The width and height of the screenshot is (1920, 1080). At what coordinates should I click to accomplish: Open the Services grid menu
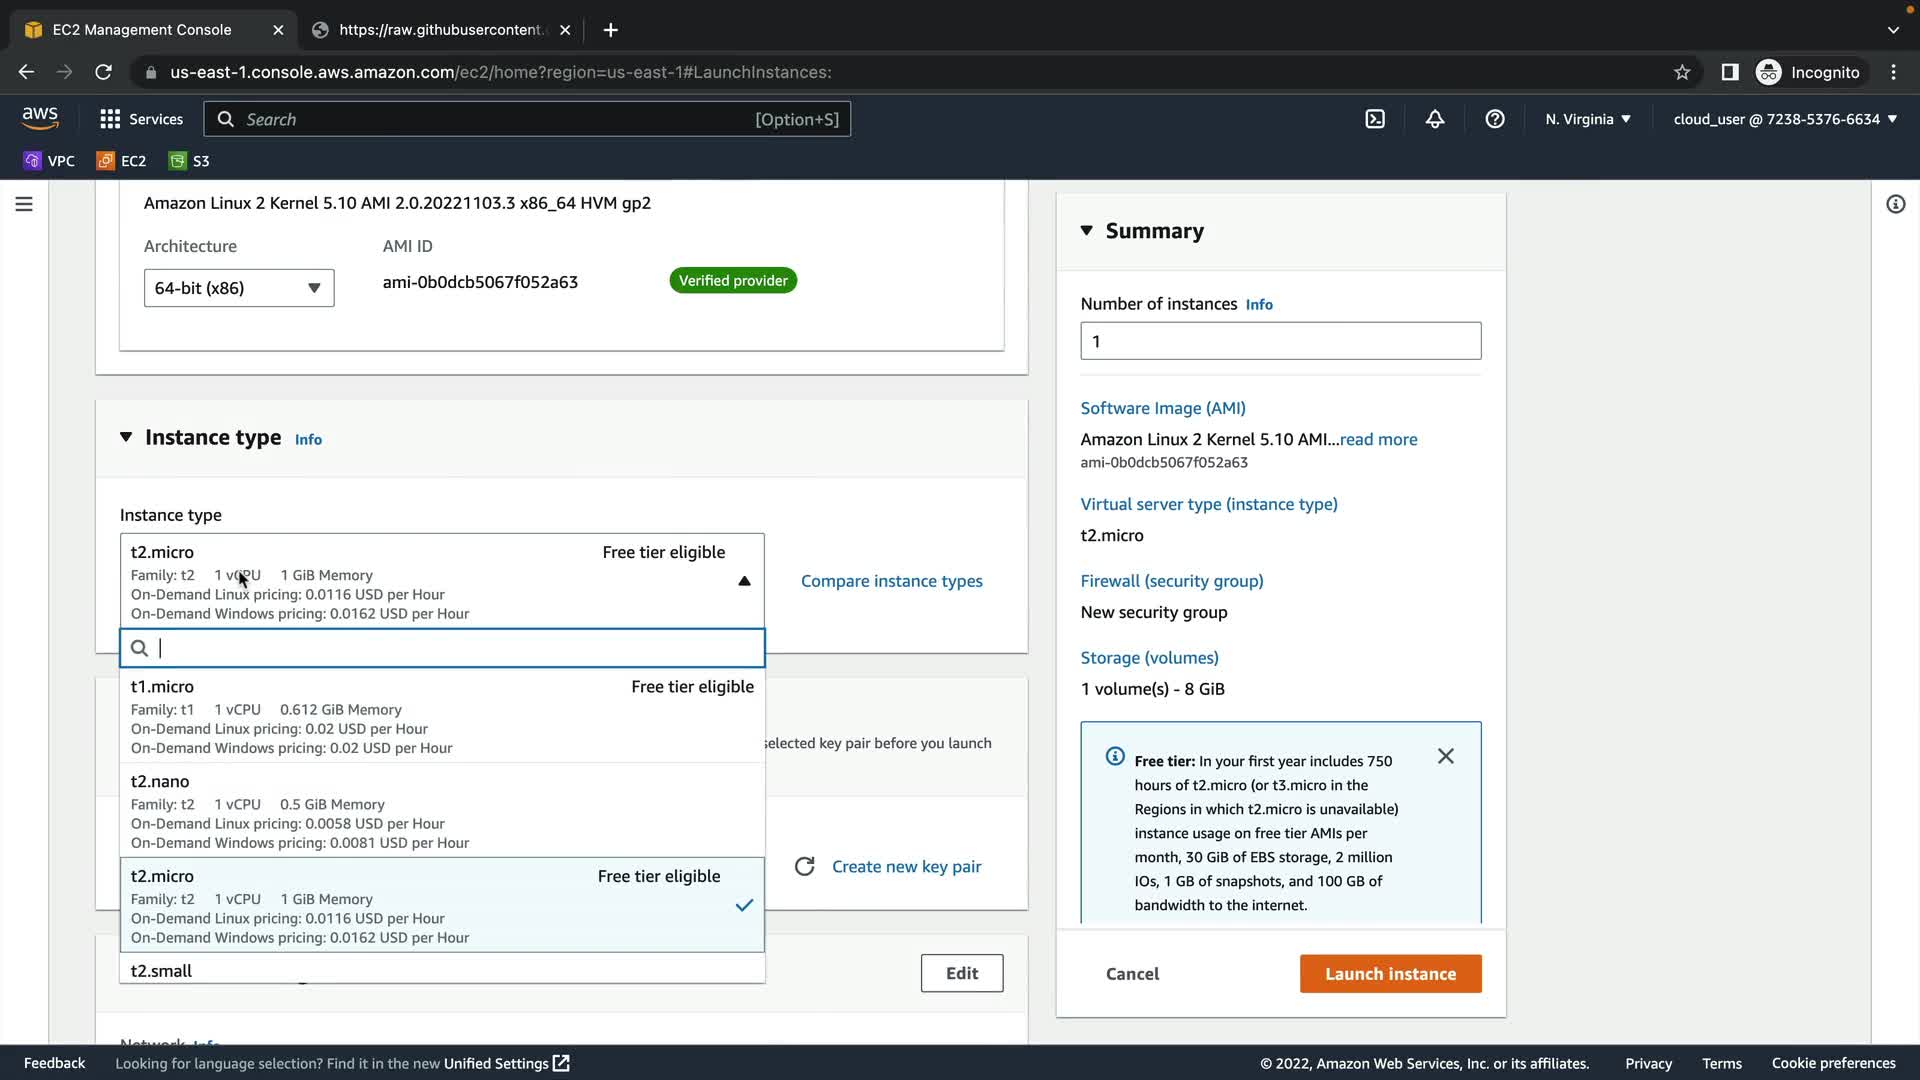coord(141,119)
